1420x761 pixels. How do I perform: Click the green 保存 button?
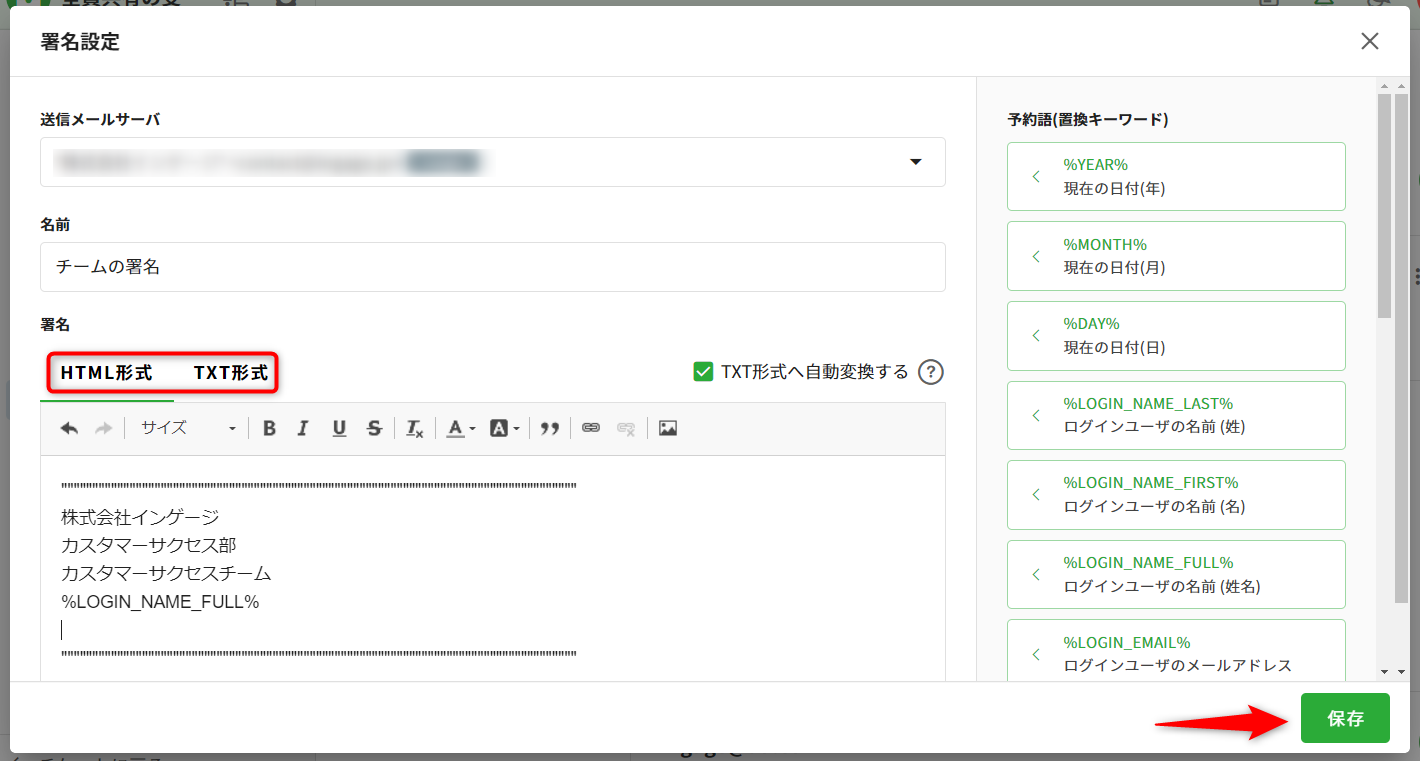tap(1345, 718)
